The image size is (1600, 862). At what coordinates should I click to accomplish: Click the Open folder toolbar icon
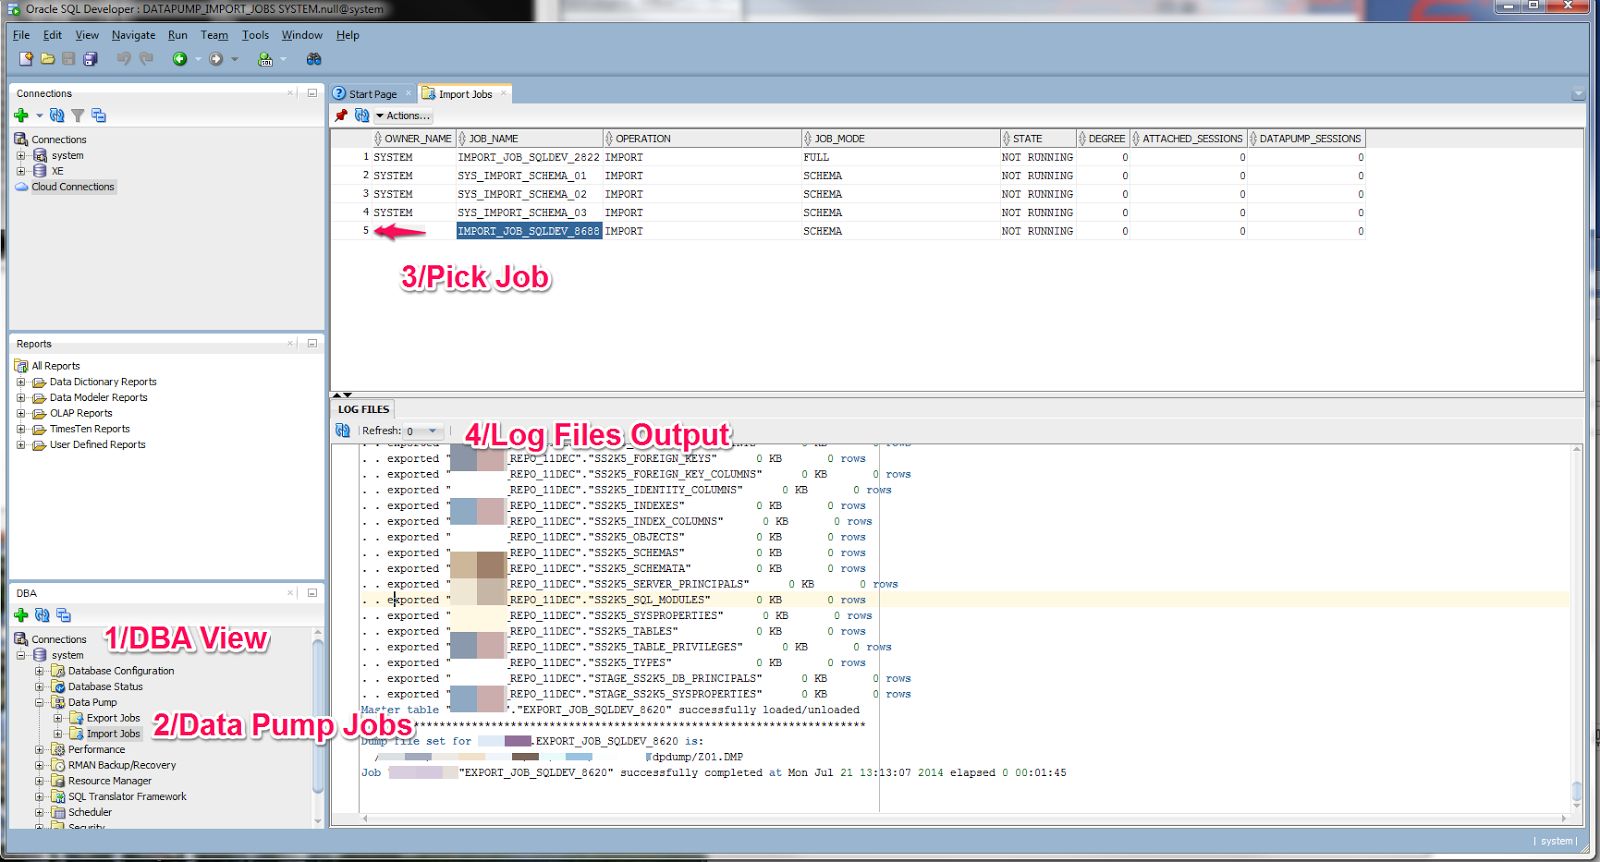[47, 59]
